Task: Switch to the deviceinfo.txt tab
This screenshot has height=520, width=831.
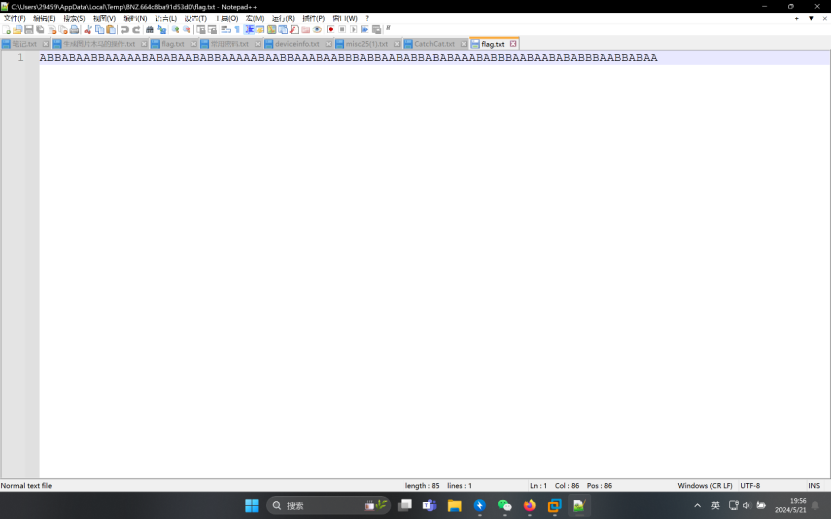Action: (x=298, y=44)
